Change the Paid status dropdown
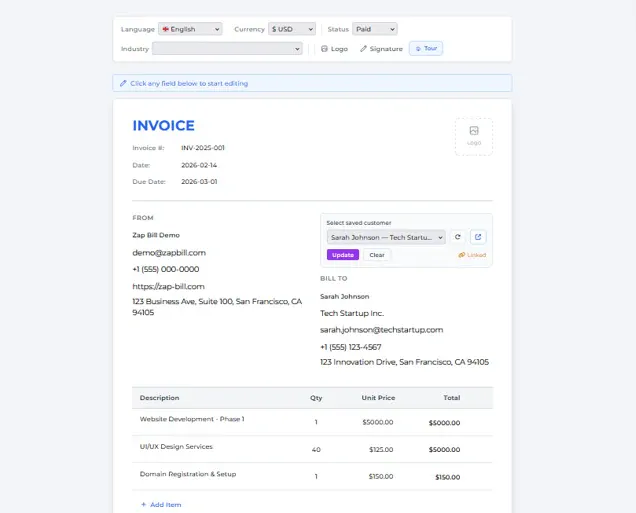Screen dimensions: 636x513 tap(375, 29)
